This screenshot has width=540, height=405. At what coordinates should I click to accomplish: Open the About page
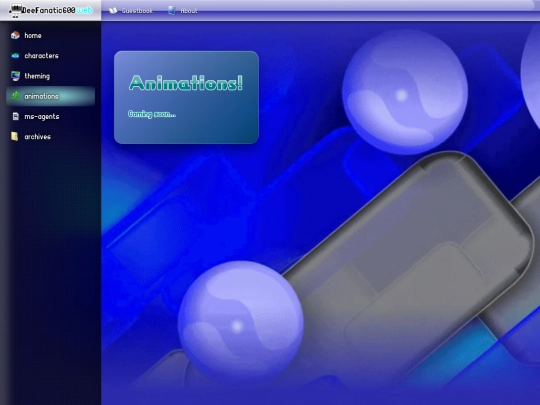(189, 11)
